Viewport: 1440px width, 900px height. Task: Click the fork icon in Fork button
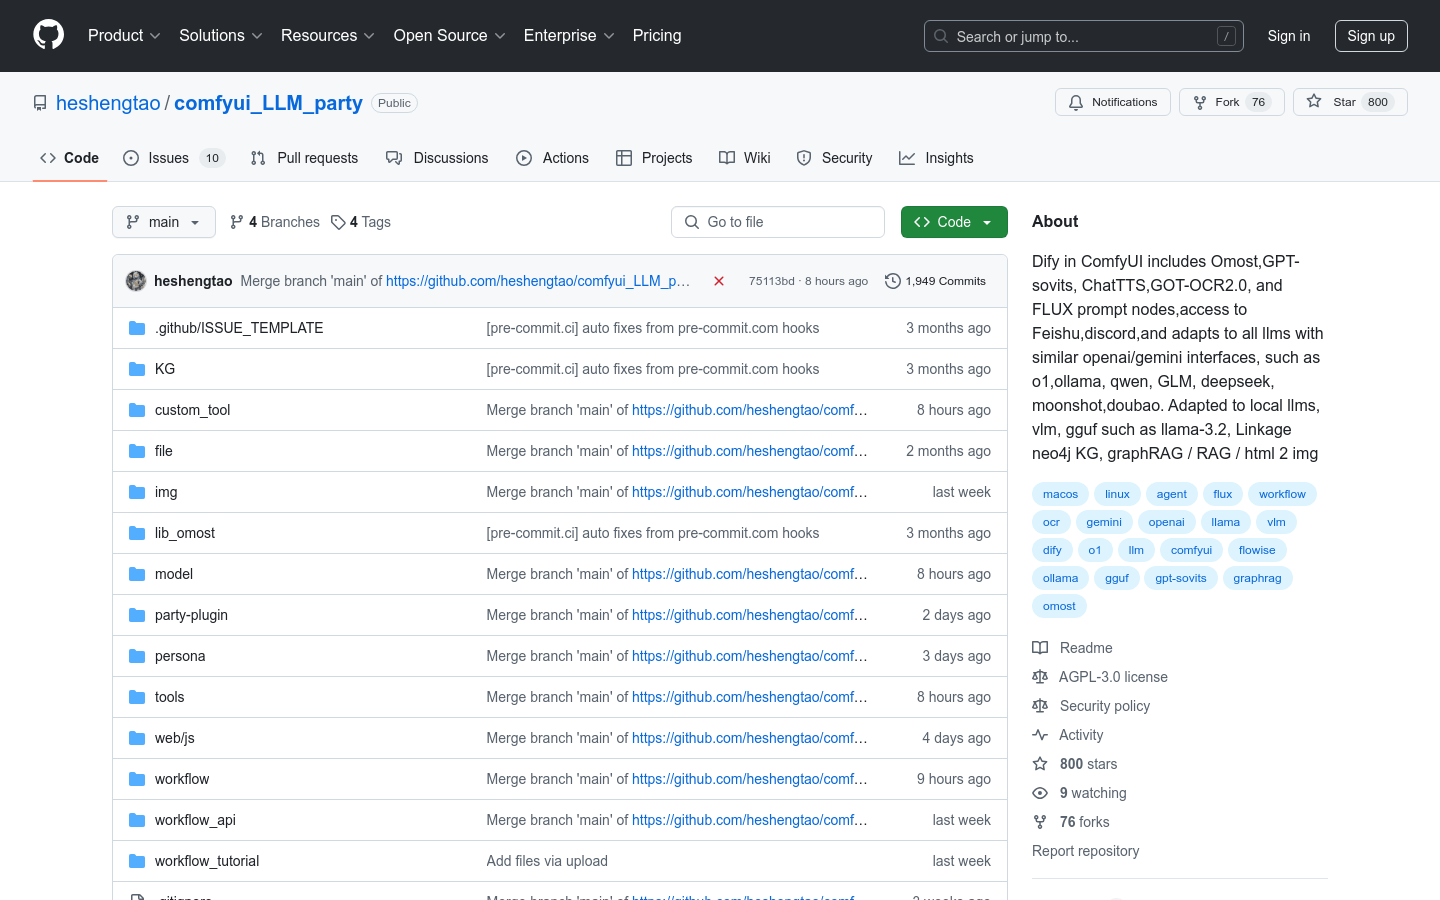1200,102
